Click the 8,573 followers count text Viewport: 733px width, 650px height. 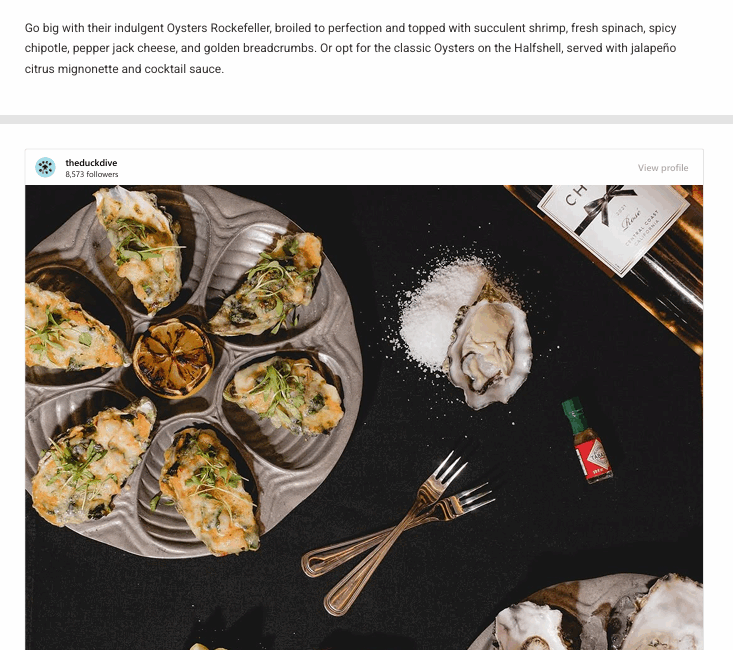[x=92, y=174]
